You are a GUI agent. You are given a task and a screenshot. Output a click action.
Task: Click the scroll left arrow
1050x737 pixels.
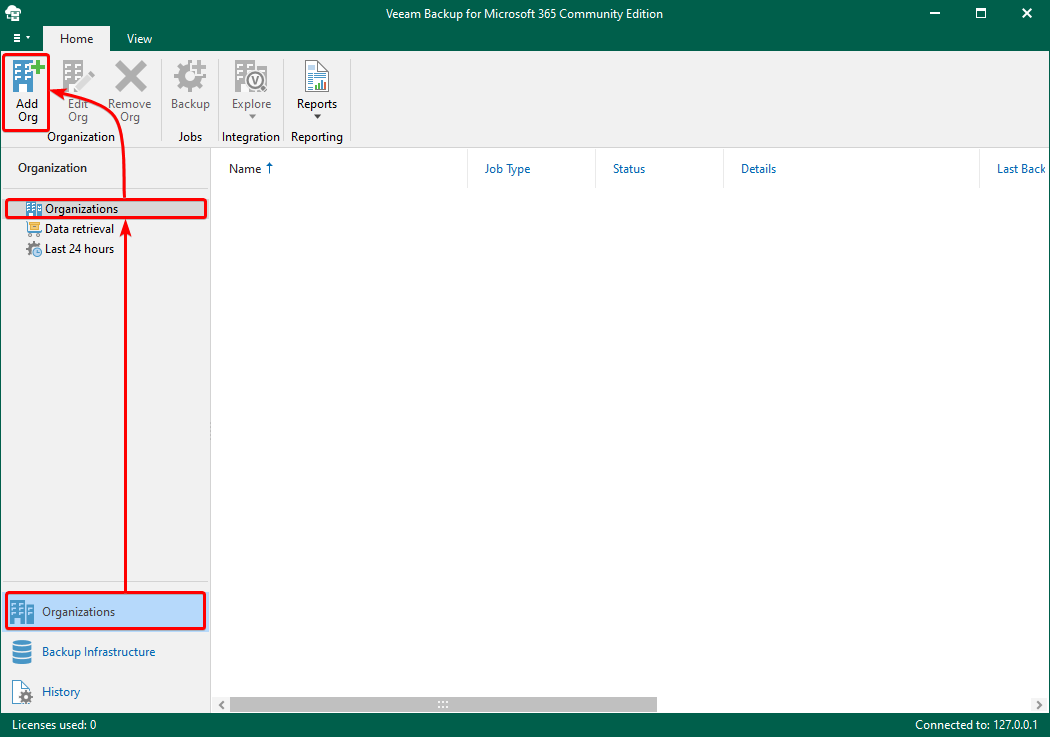pos(222,704)
